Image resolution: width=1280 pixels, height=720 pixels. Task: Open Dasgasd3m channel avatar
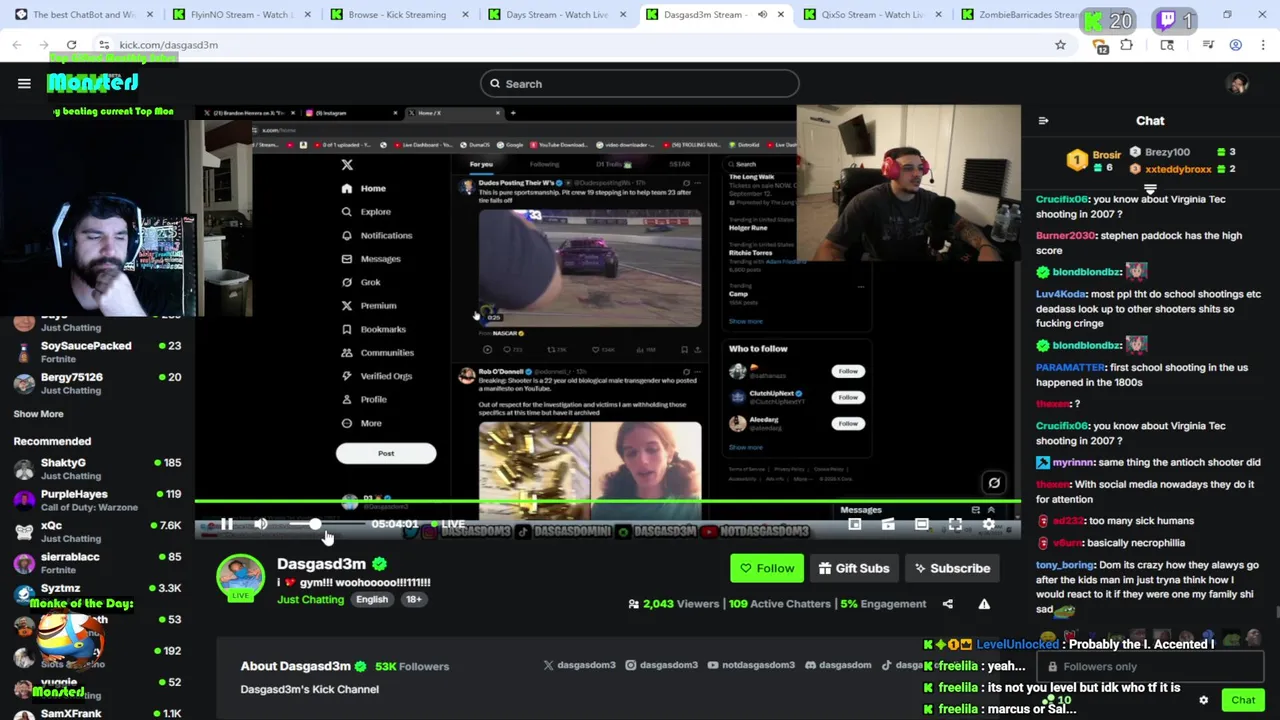coord(240,578)
